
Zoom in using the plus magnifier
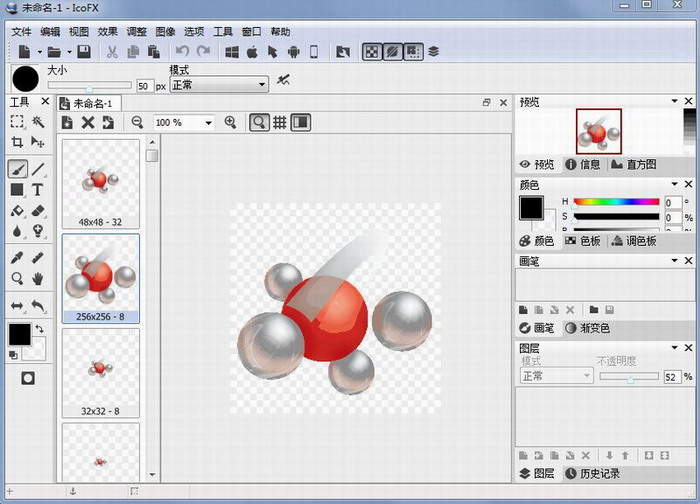coord(230,122)
